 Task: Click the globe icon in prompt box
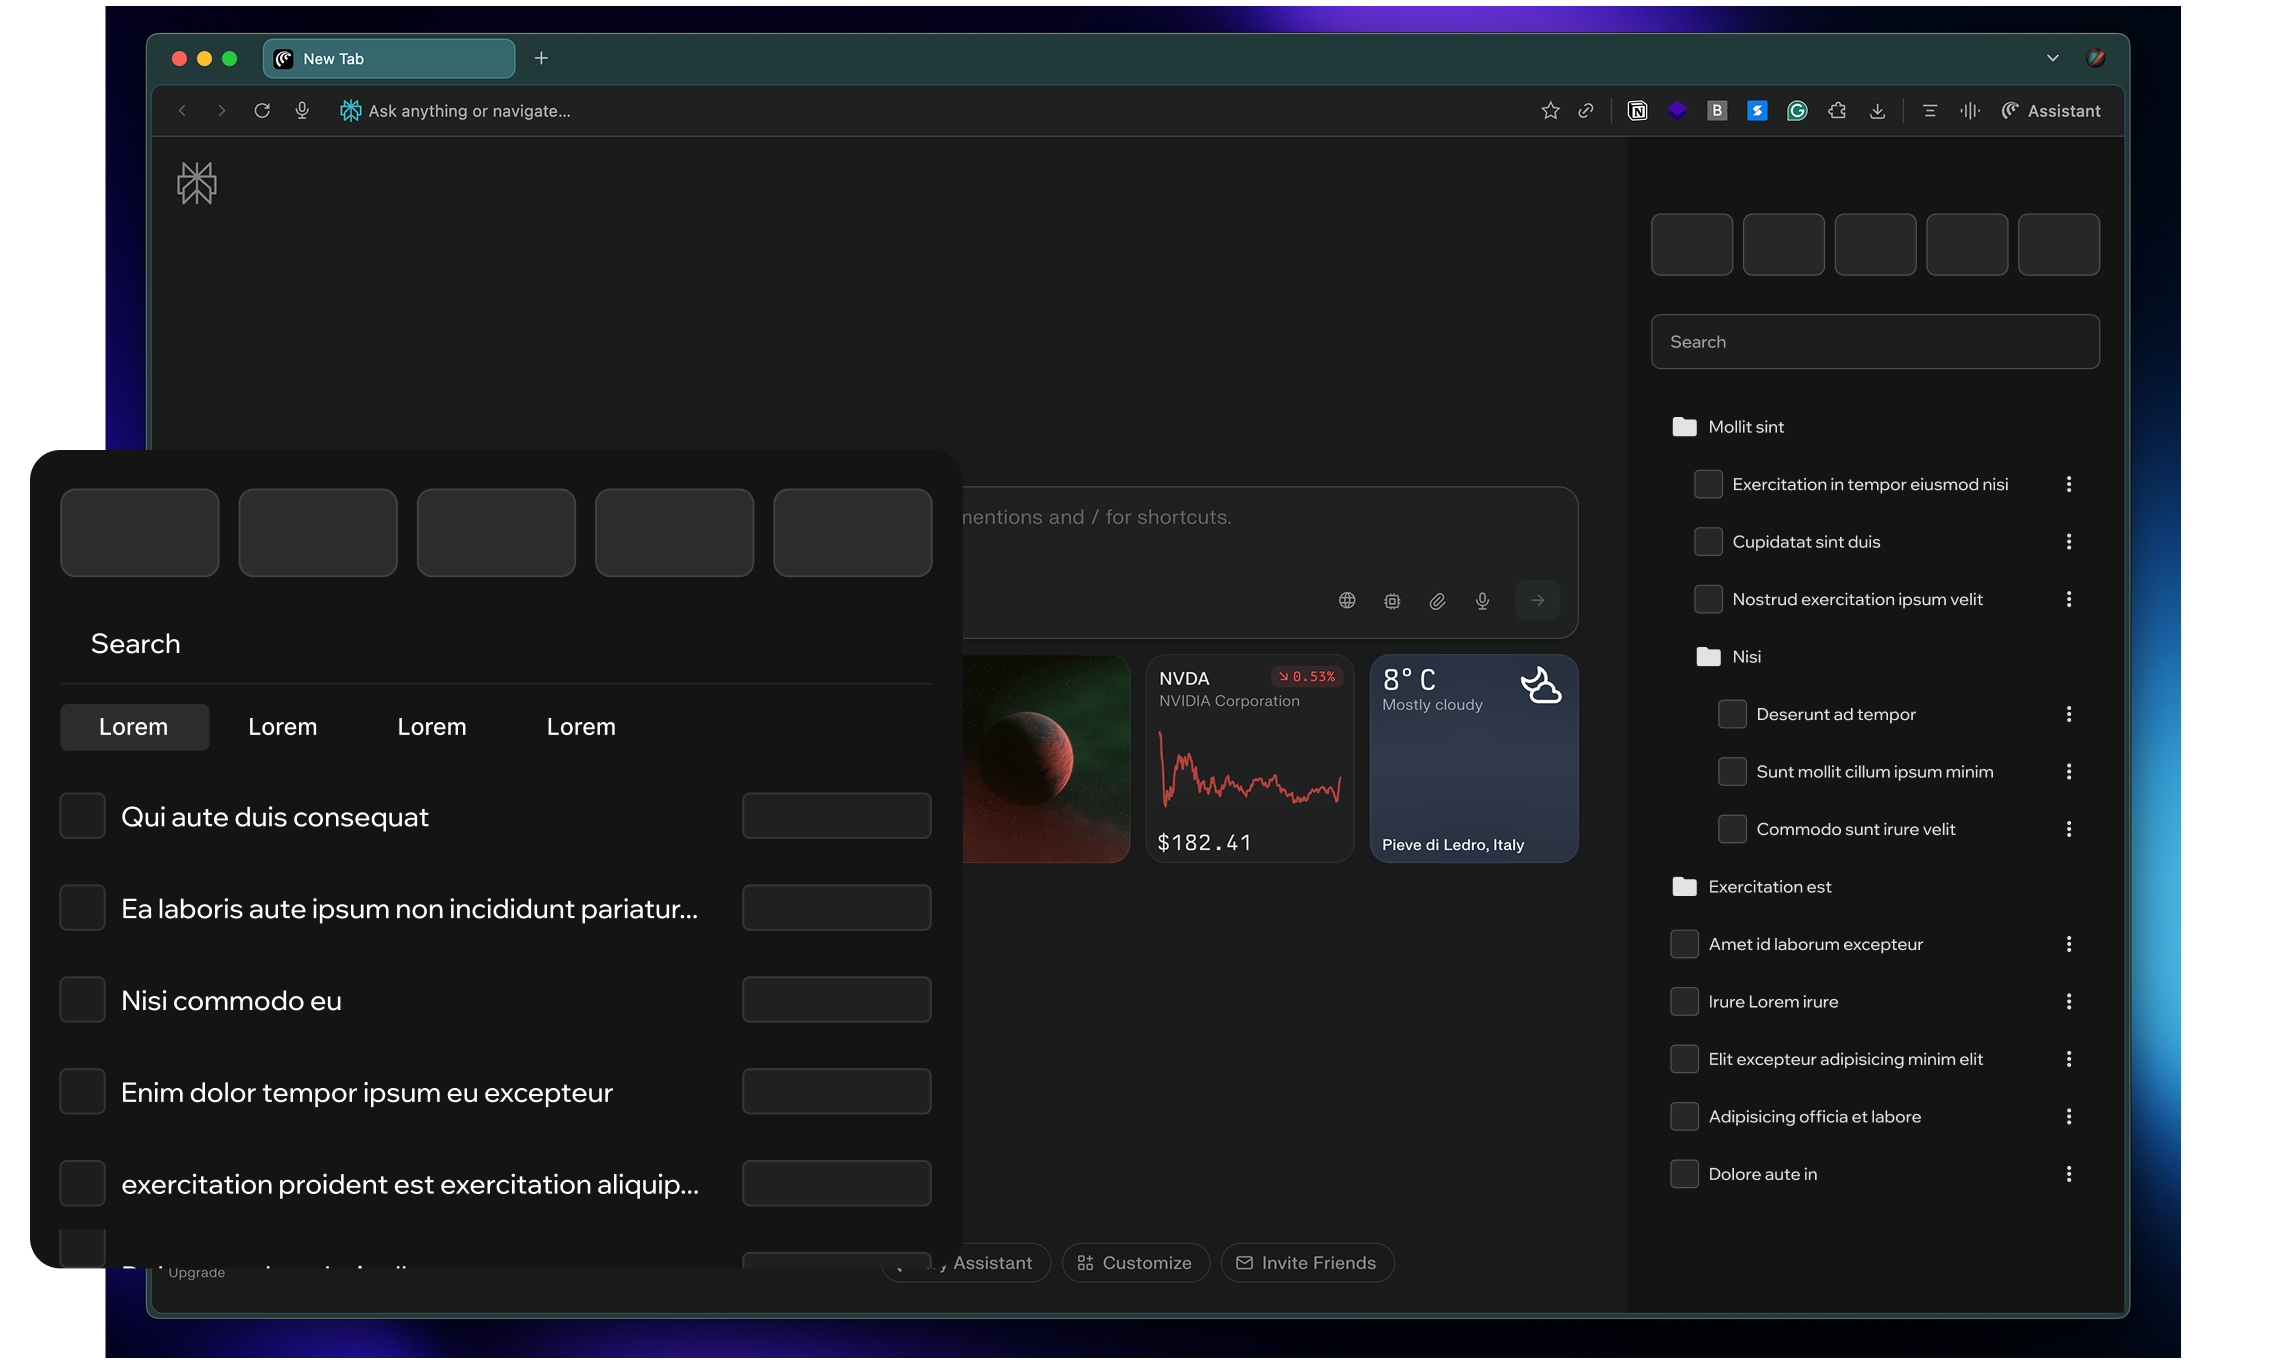[1347, 601]
